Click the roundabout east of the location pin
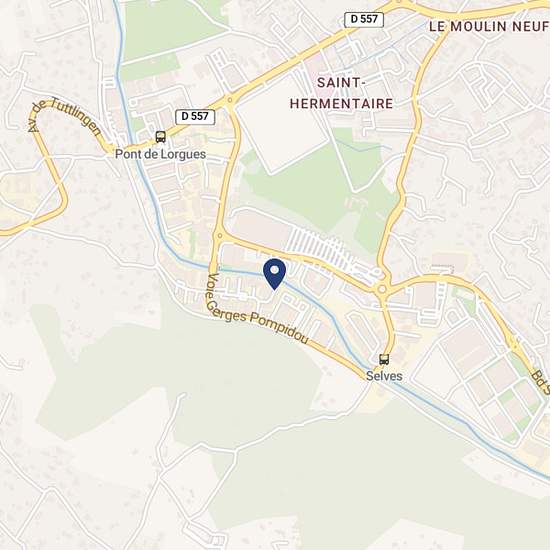Image resolution: width=550 pixels, height=550 pixels. tap(382, 290)
